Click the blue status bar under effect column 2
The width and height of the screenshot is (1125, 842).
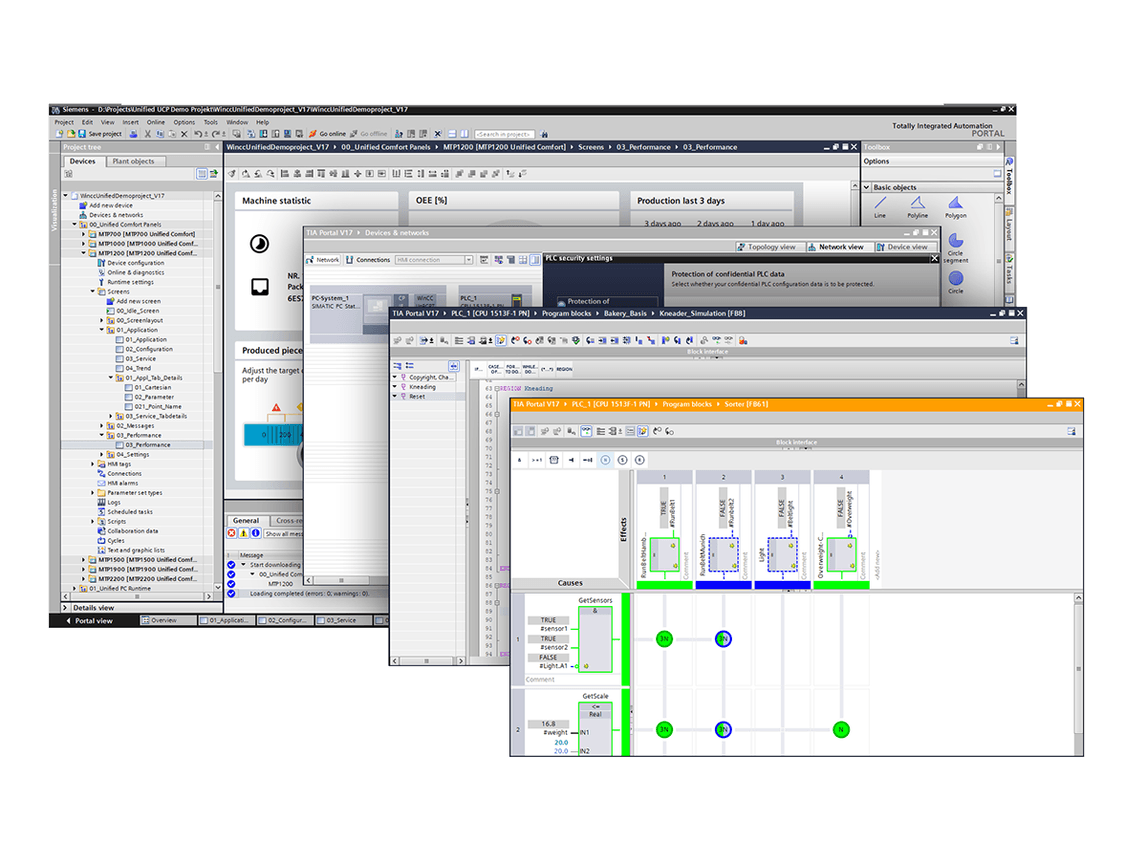pyautogui.click(x=723, y=585)
